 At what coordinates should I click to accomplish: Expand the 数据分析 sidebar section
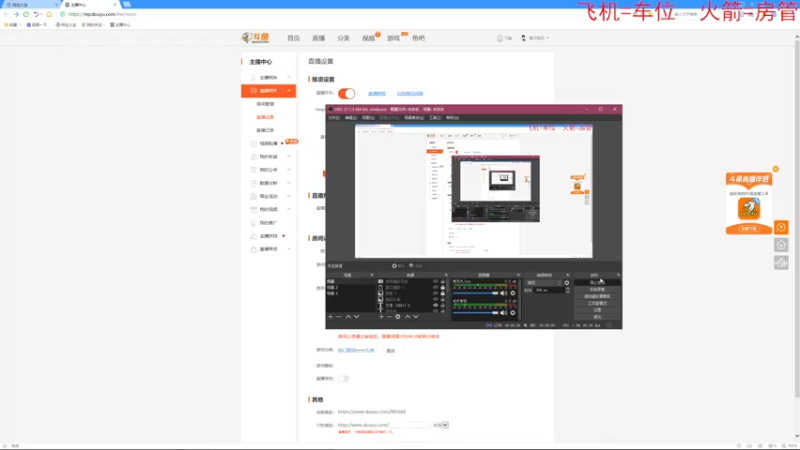tap(289, 183)
